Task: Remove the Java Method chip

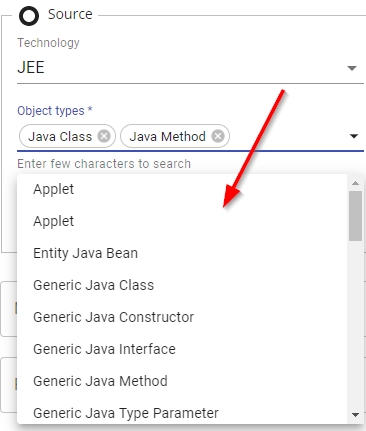Action: coord(218,136)
